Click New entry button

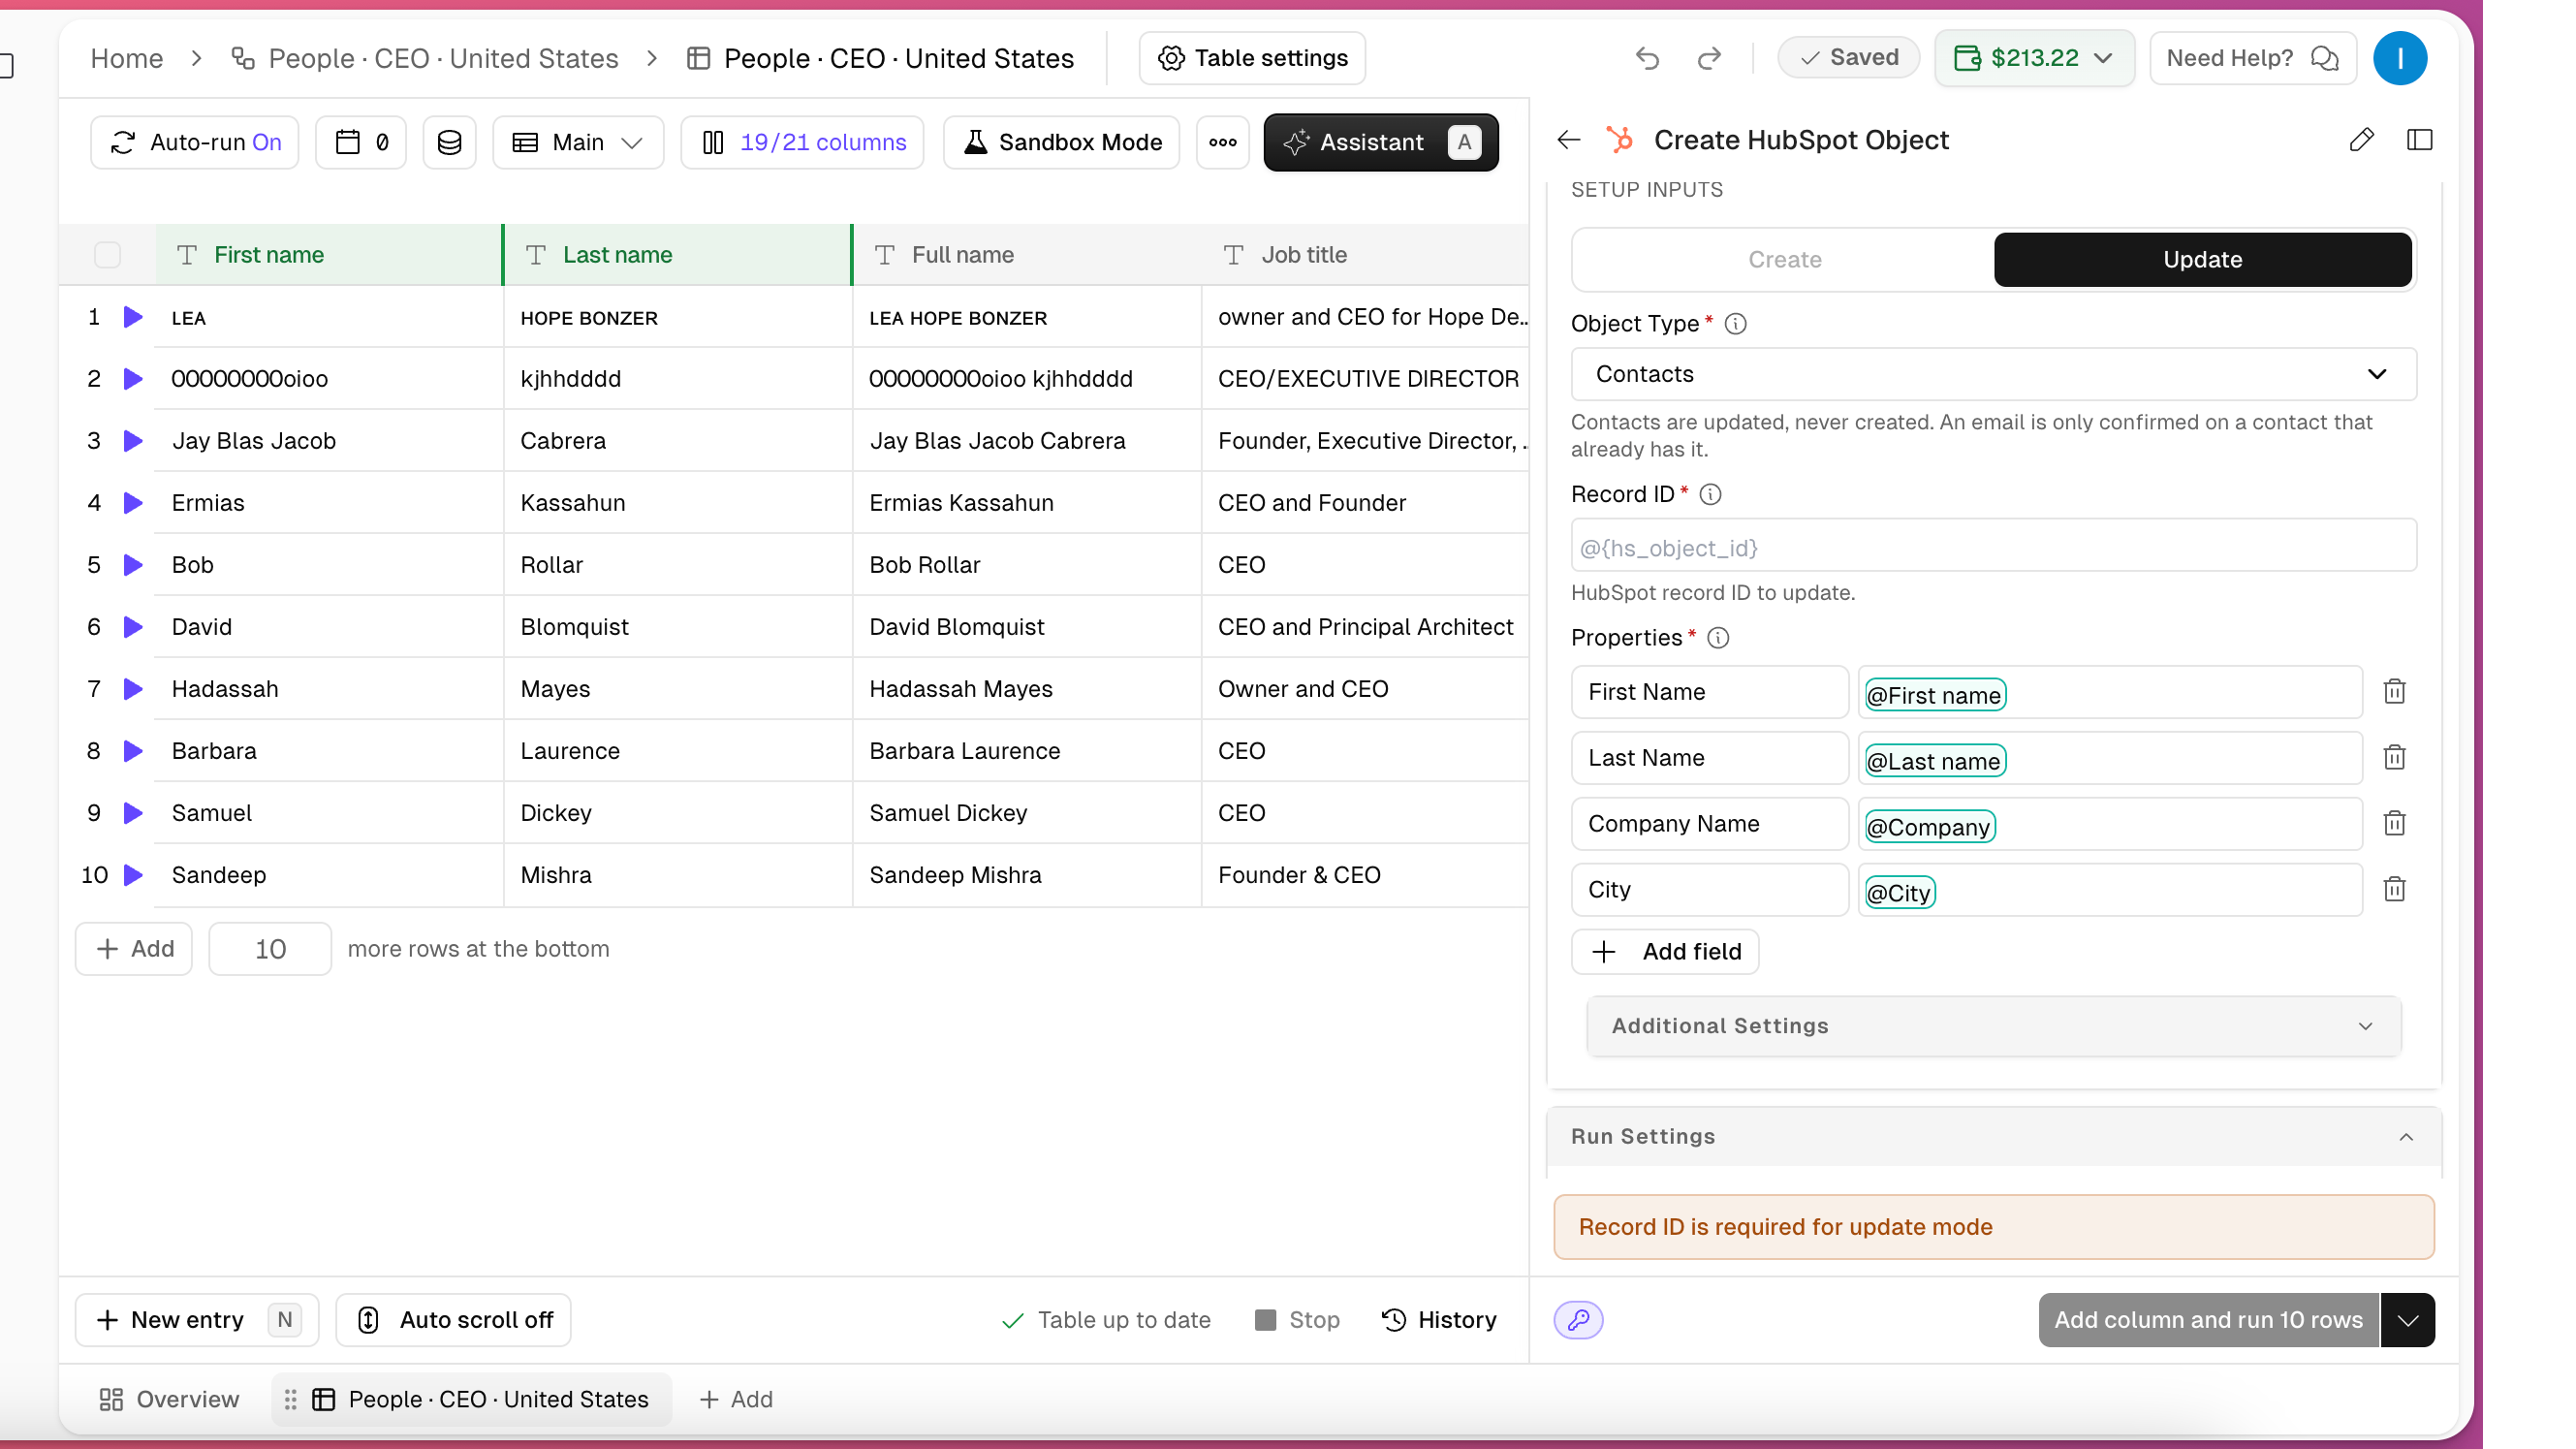(197, 1320)
